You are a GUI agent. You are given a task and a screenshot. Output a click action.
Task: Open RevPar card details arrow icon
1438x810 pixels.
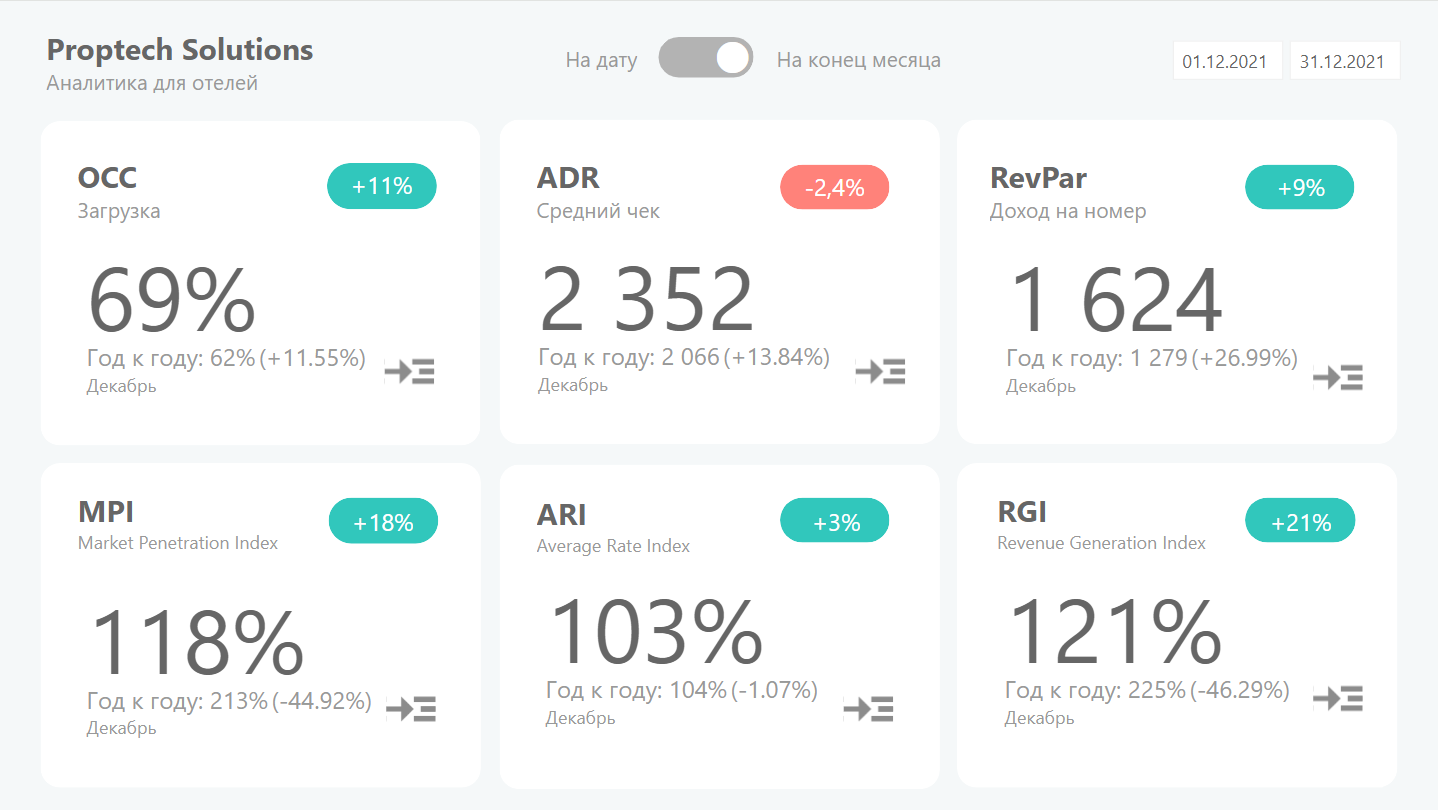pos(1338,377)
